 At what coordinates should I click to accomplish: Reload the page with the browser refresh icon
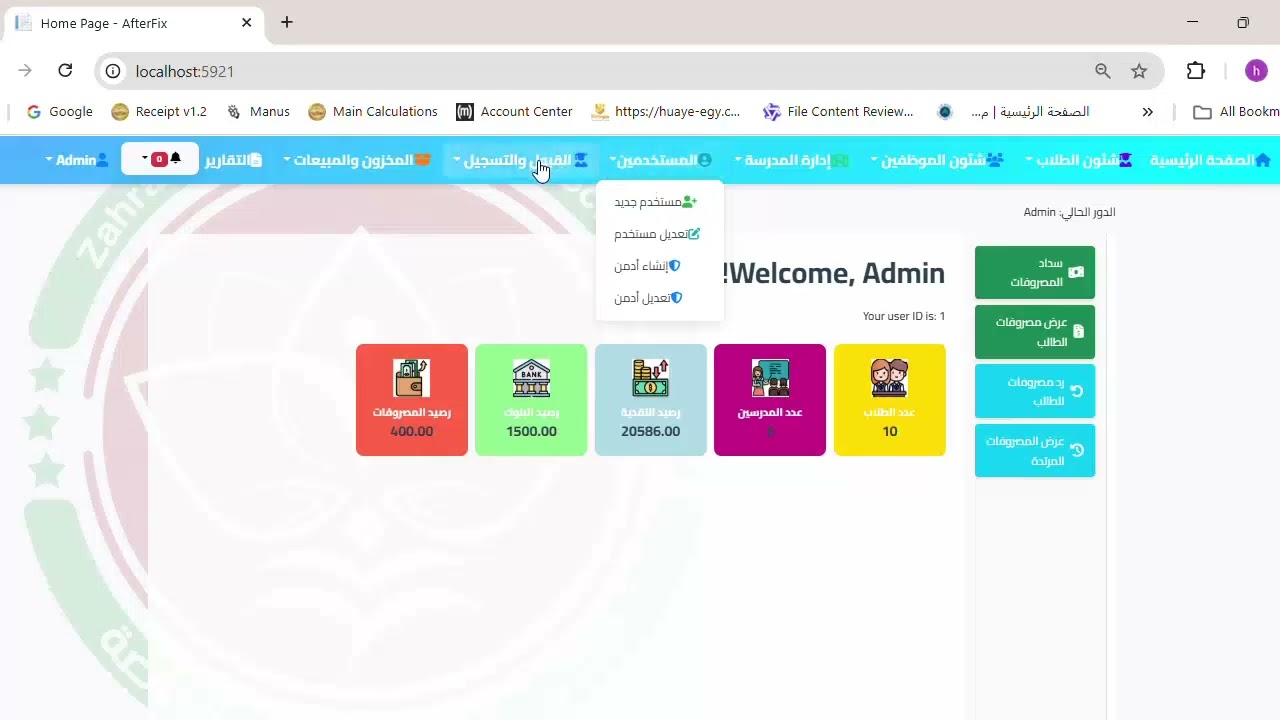[x=65, y=70]
